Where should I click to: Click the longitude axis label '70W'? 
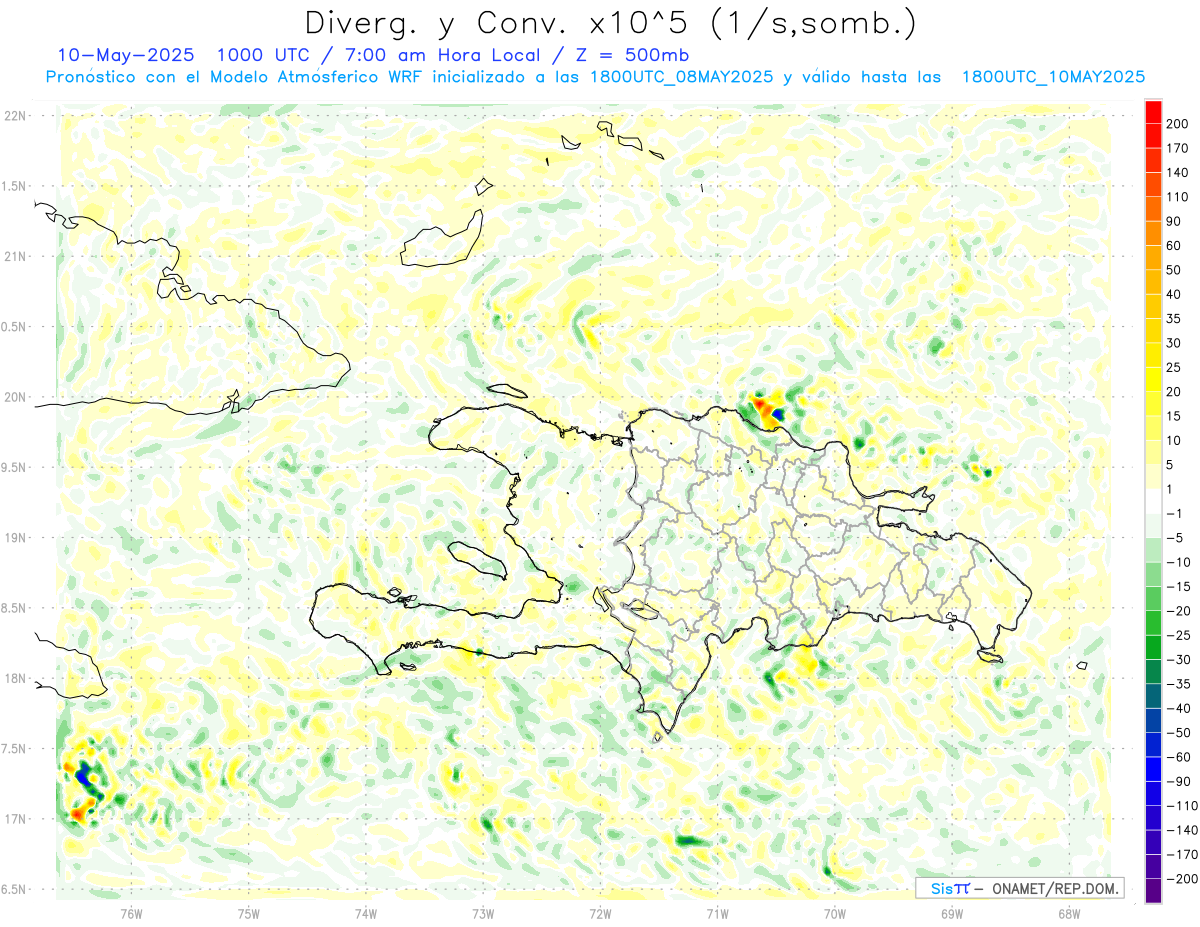(x=835, y=914)
